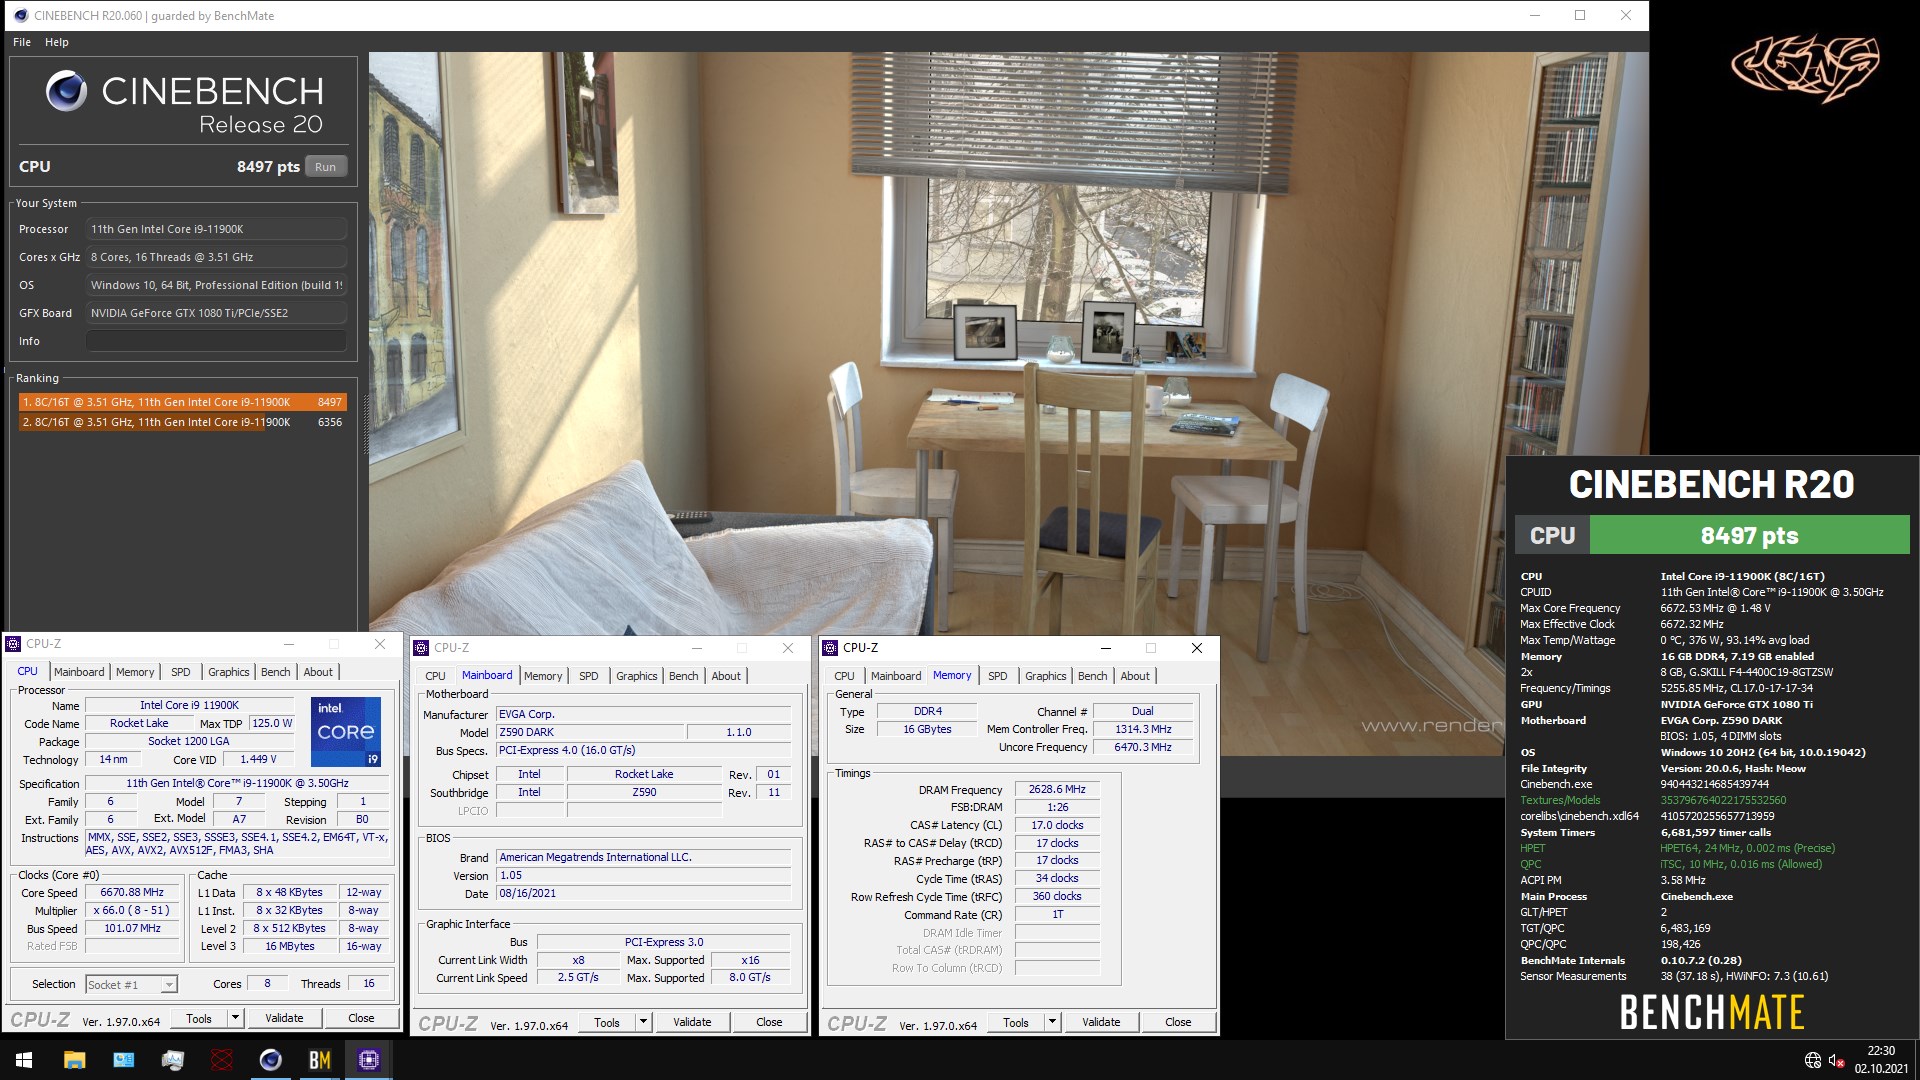Click Tools button in left CPU-Z window
Image resolution: width=1920 pixels, height=1080 pixels.
pos(199,1018)
